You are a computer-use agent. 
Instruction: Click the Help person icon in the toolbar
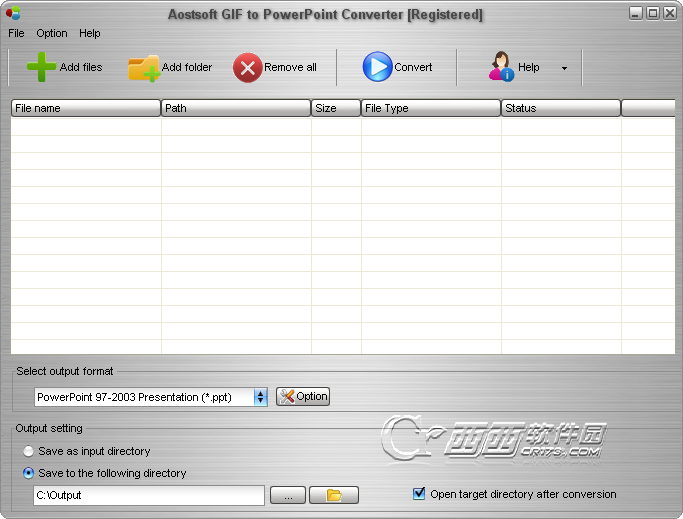[x=501, y=66]
